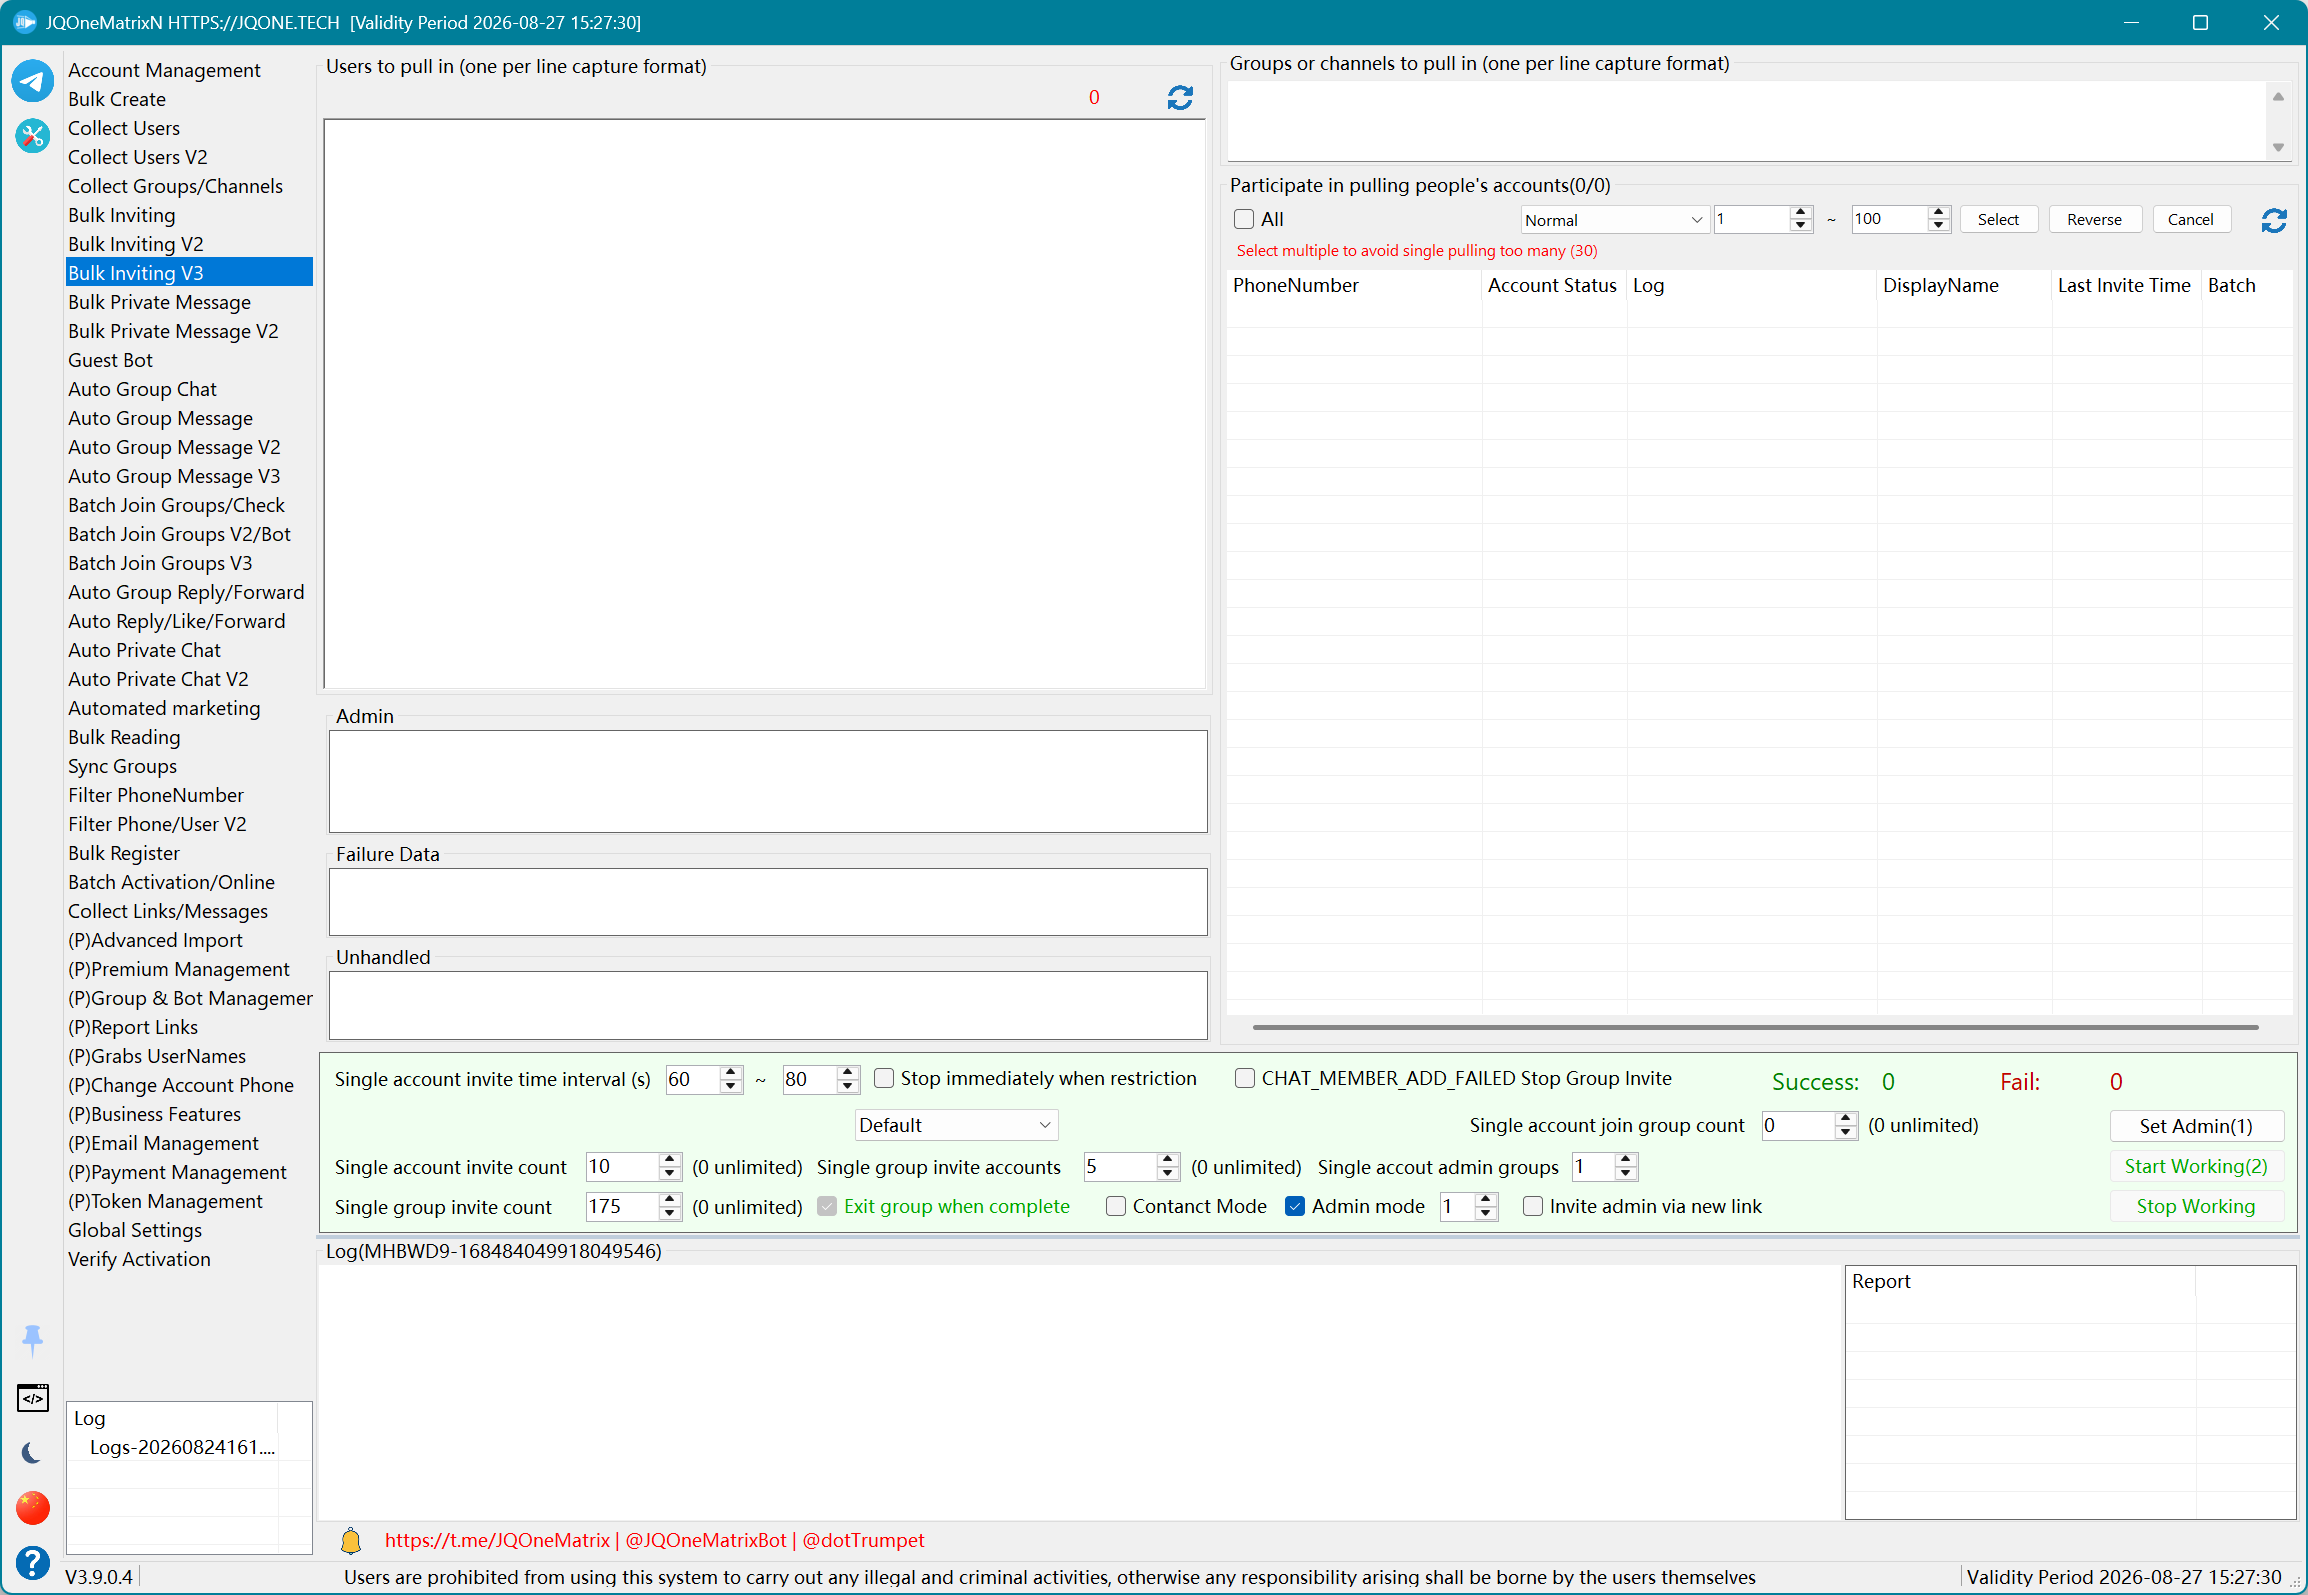
Task: Adjust the Admin mode count stepper
Action: click(x=1486, y=1207)
